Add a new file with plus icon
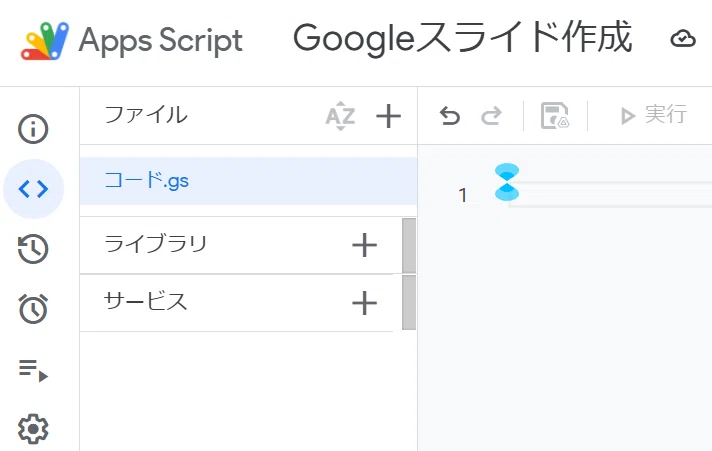This screenshot has width=712, height=451. [x=388, y=116]
